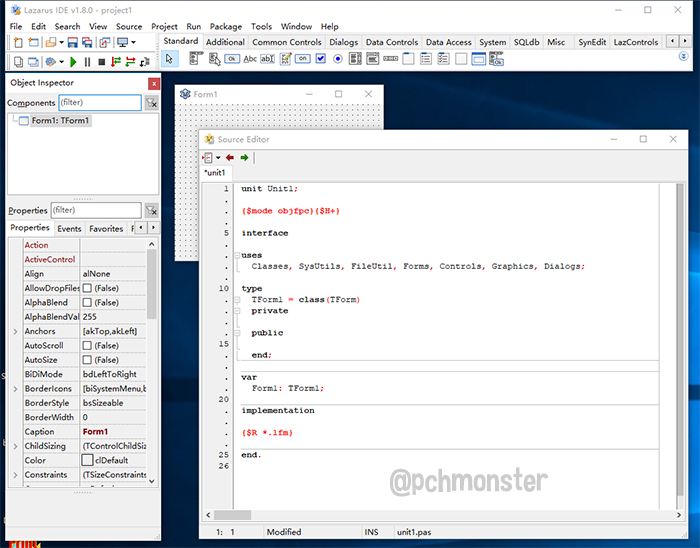Select the TCheckGroup component icon
This screenshot has height=548, width=700.
coord(443,59)
